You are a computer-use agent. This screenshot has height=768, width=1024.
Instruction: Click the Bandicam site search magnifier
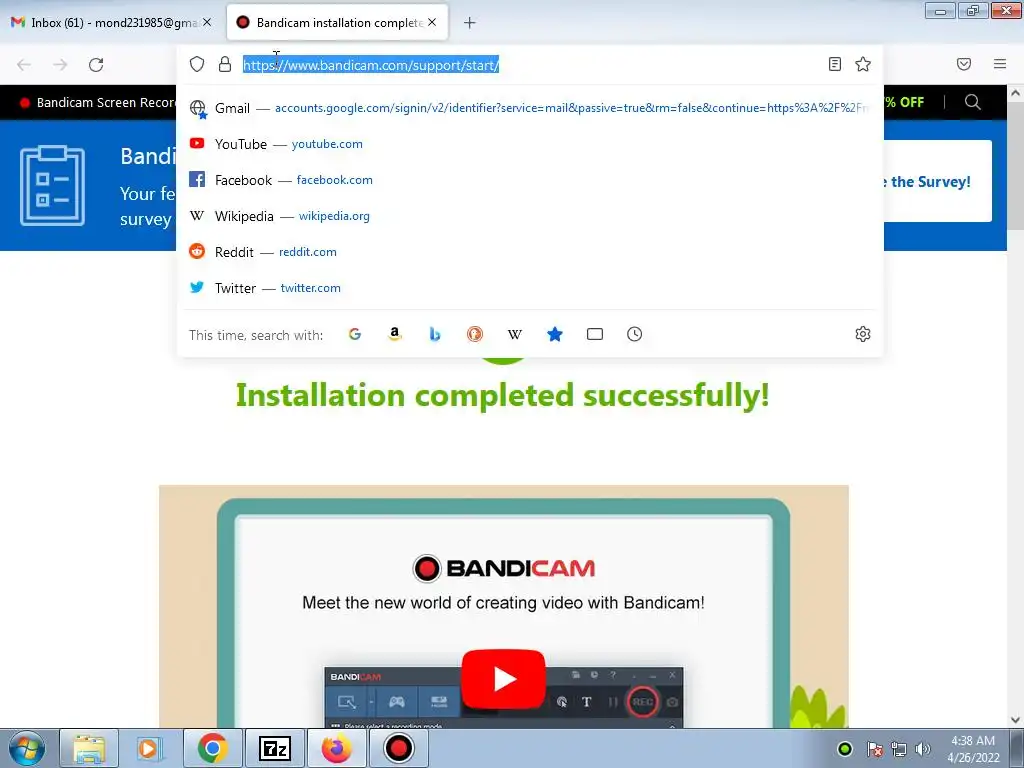972,102
